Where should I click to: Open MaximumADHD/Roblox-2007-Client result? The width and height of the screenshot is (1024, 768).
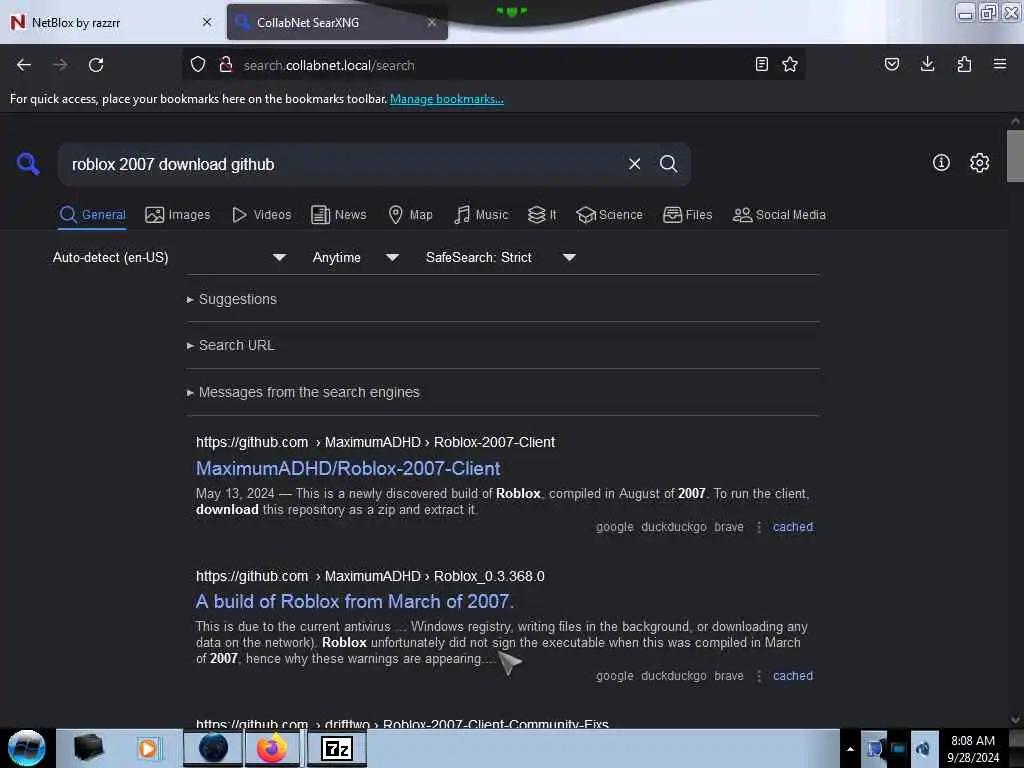click(x=348, y=469)
